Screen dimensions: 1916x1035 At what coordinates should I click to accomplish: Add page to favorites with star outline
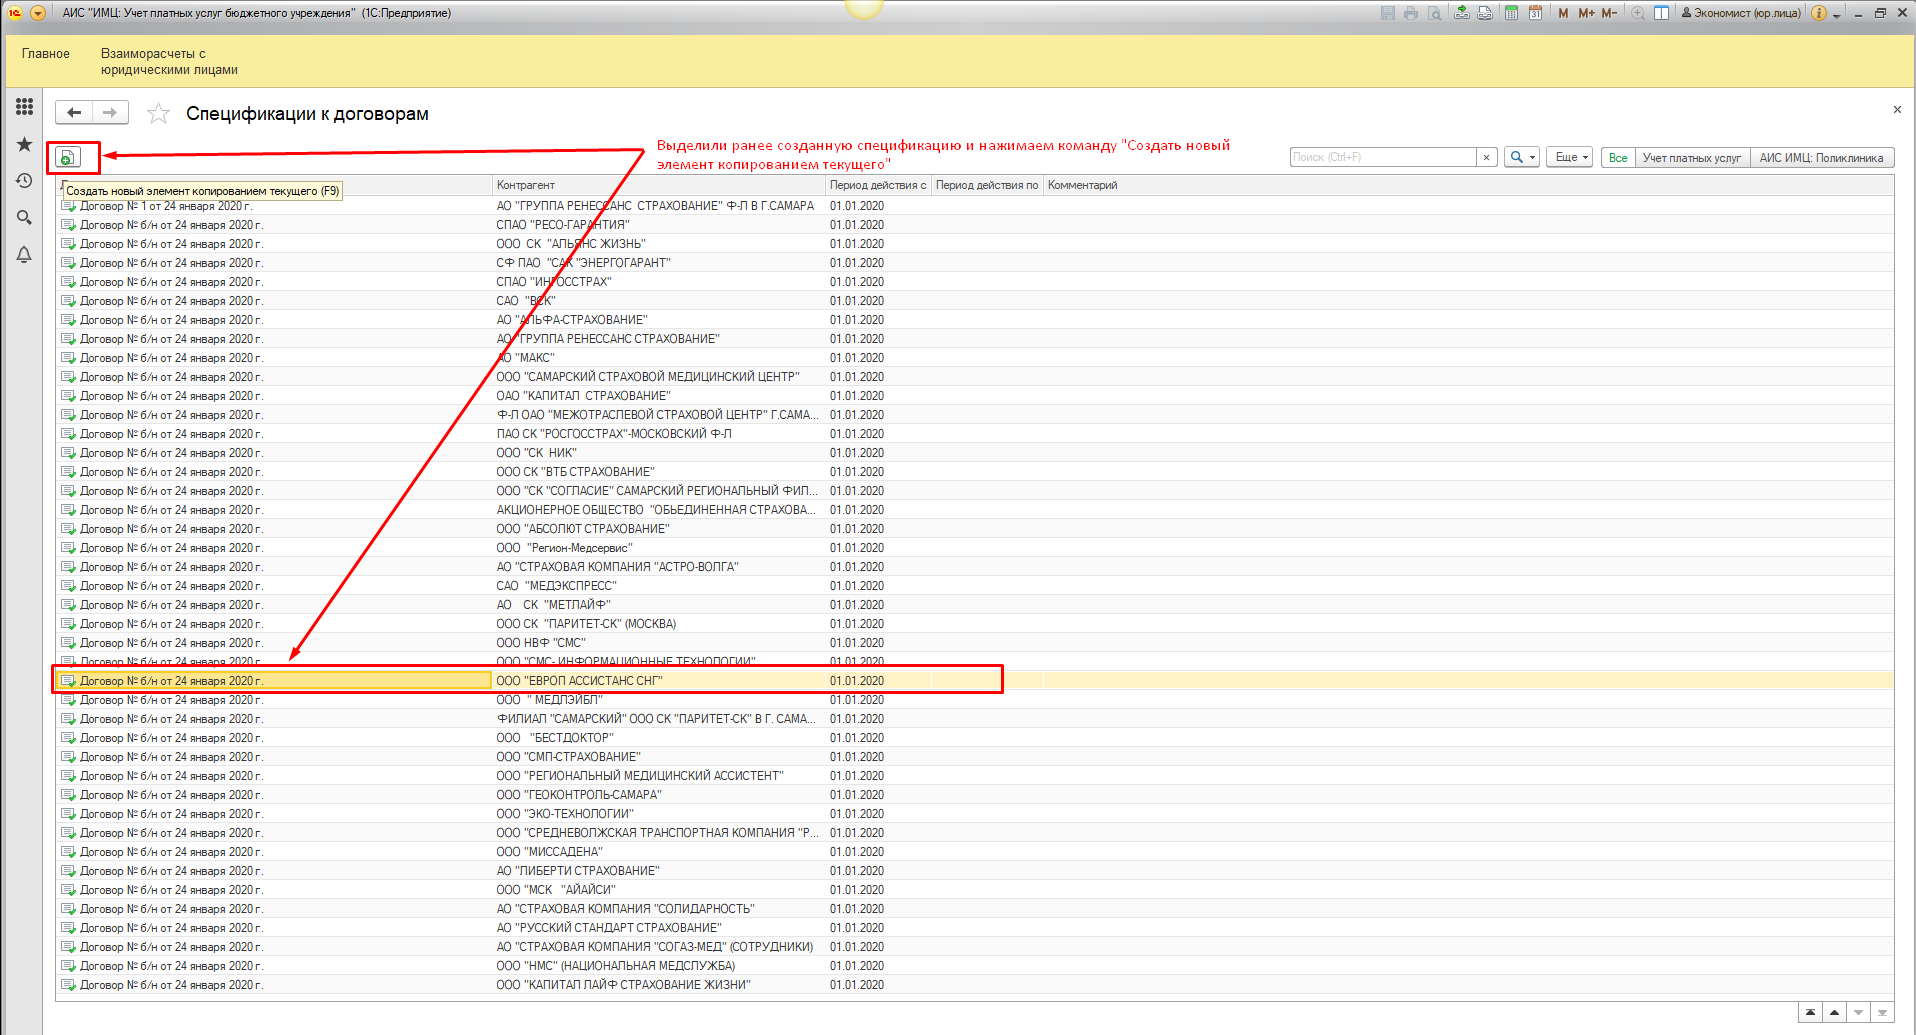158,114
